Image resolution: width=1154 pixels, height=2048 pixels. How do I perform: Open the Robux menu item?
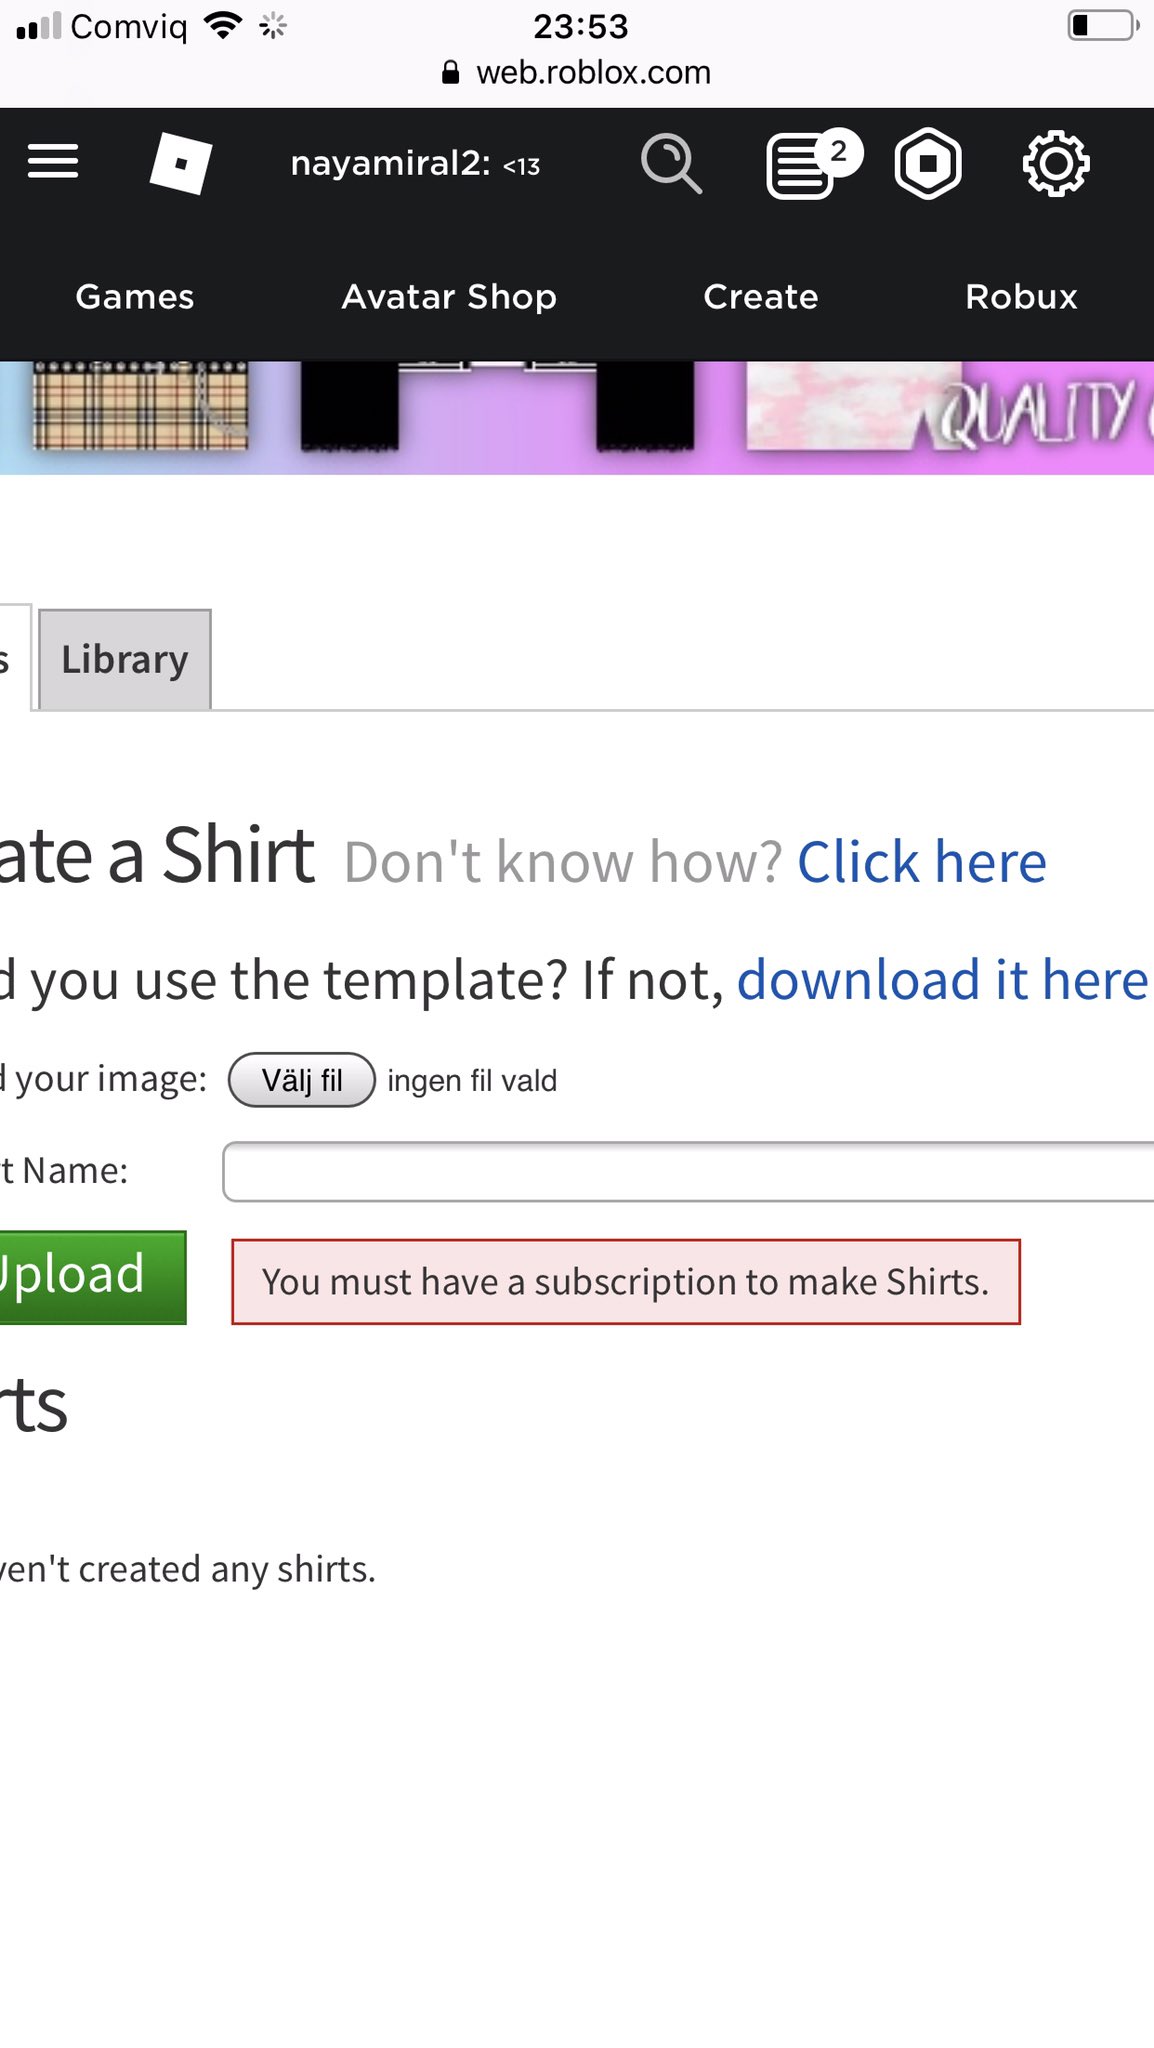1021,297
